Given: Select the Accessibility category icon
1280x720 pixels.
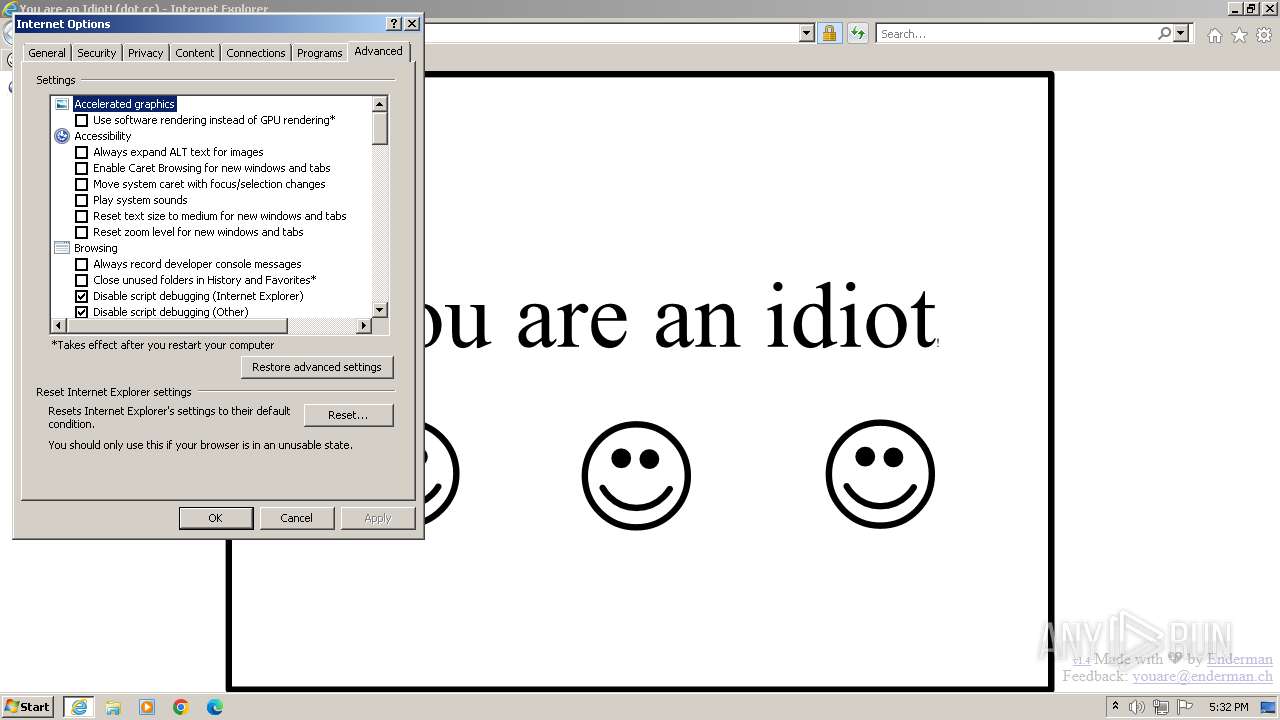Looking at the screenshot, I should [x=62, y=136].
